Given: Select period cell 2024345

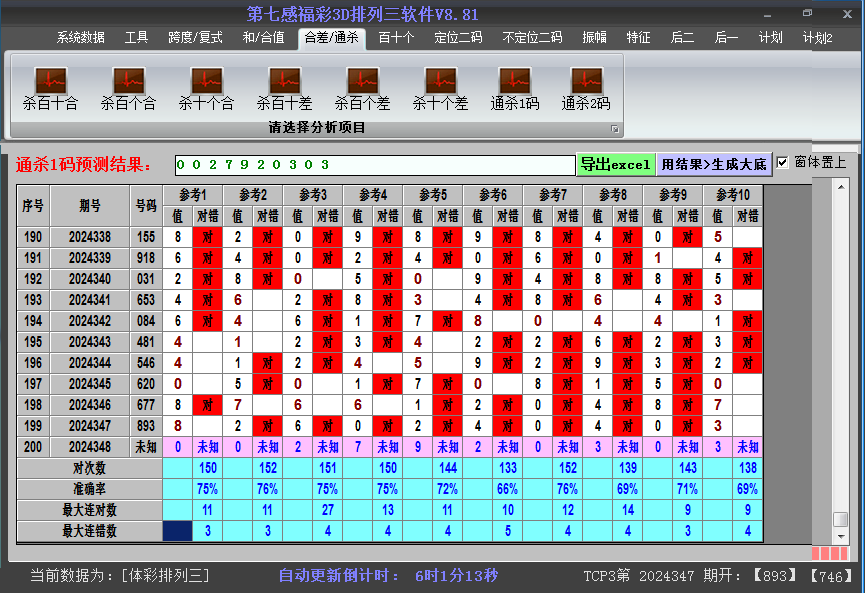Looking at the screenshot, I should (x=90, y=384).
